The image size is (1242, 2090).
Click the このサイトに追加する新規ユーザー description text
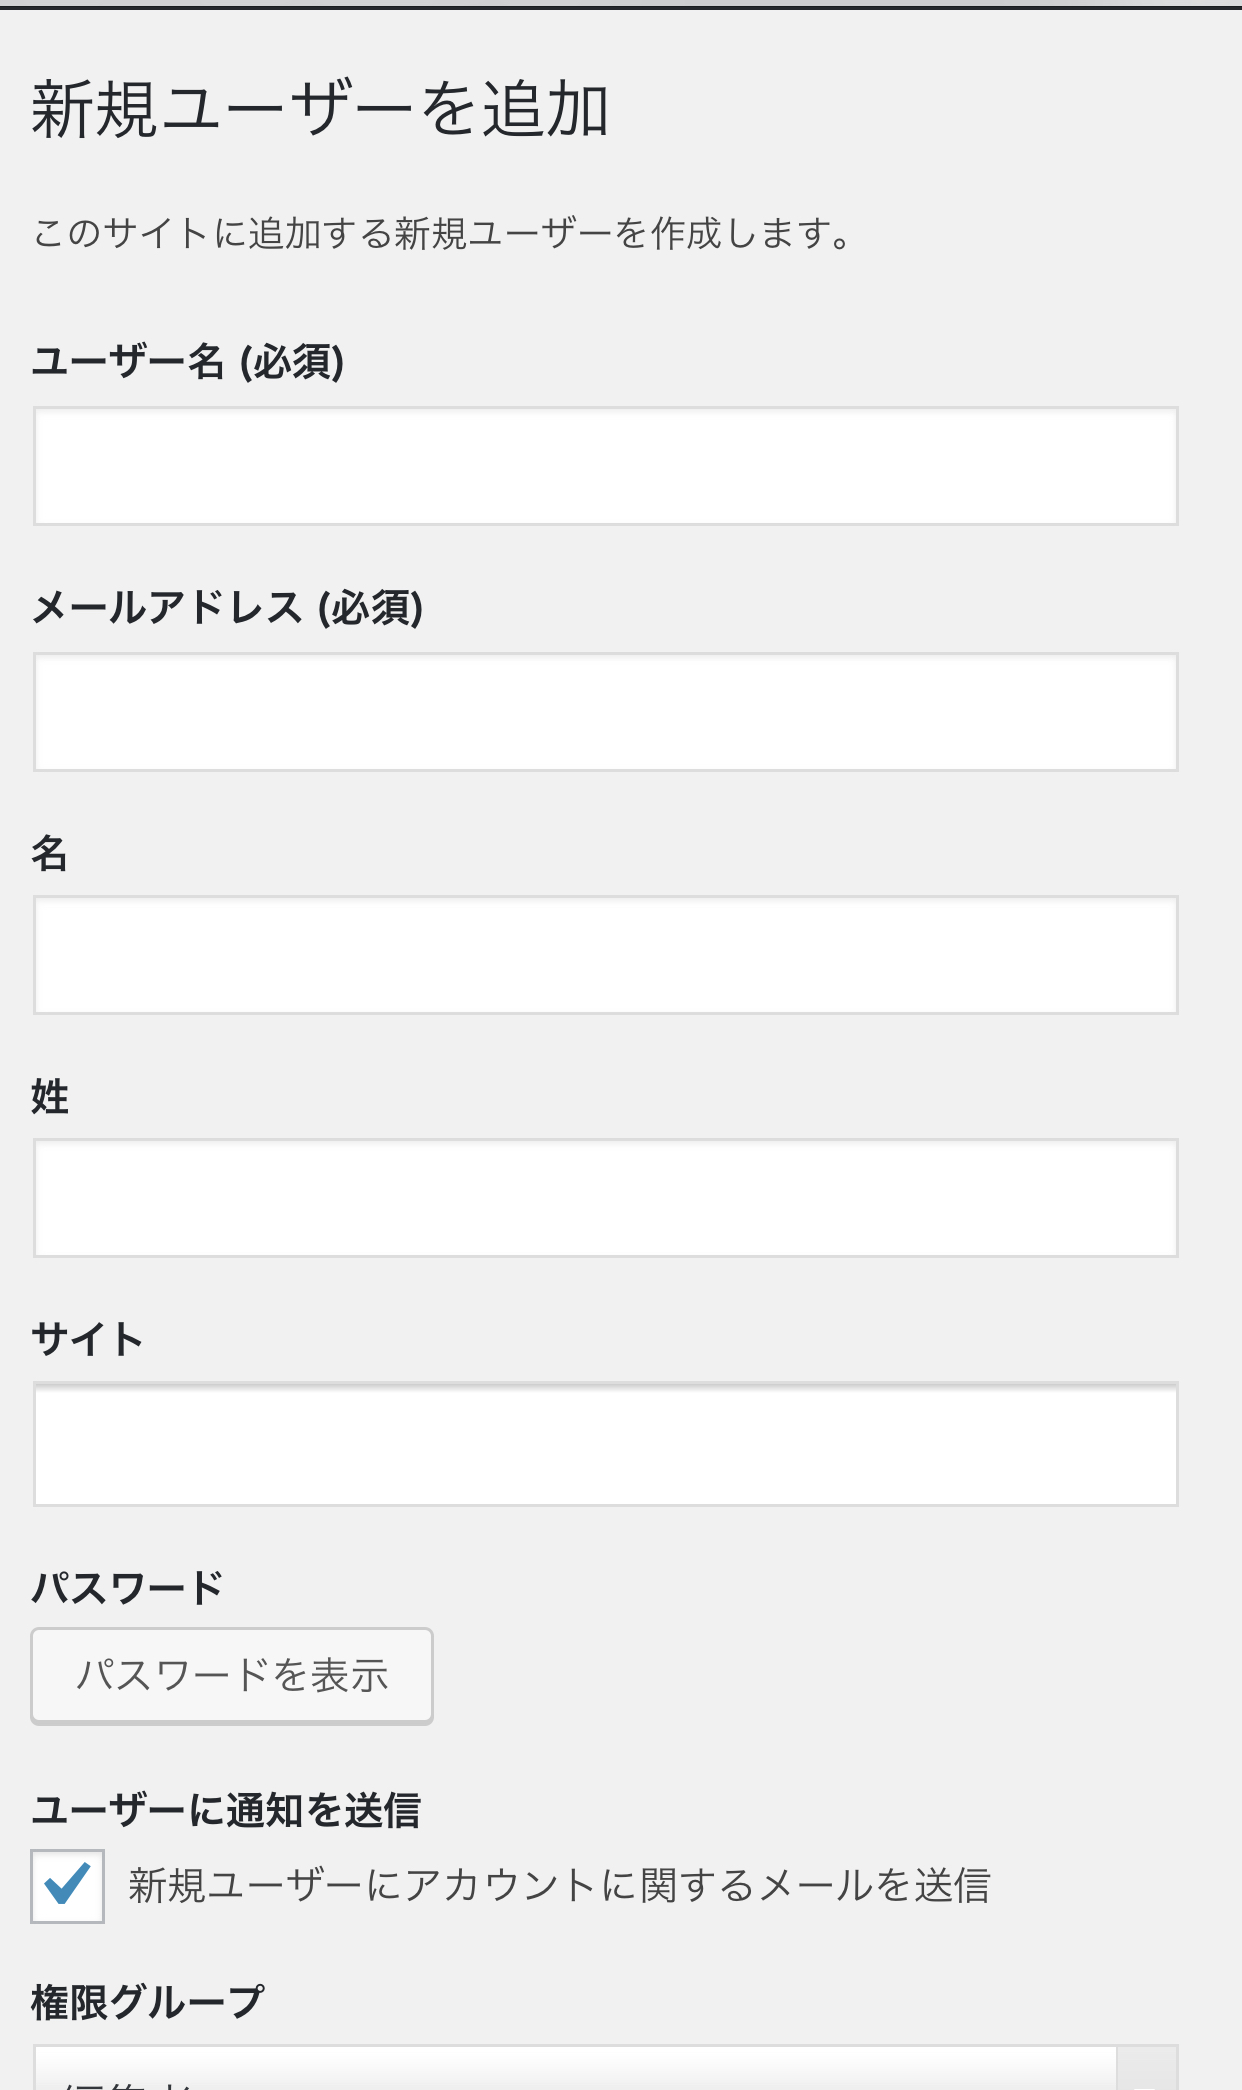442,233
